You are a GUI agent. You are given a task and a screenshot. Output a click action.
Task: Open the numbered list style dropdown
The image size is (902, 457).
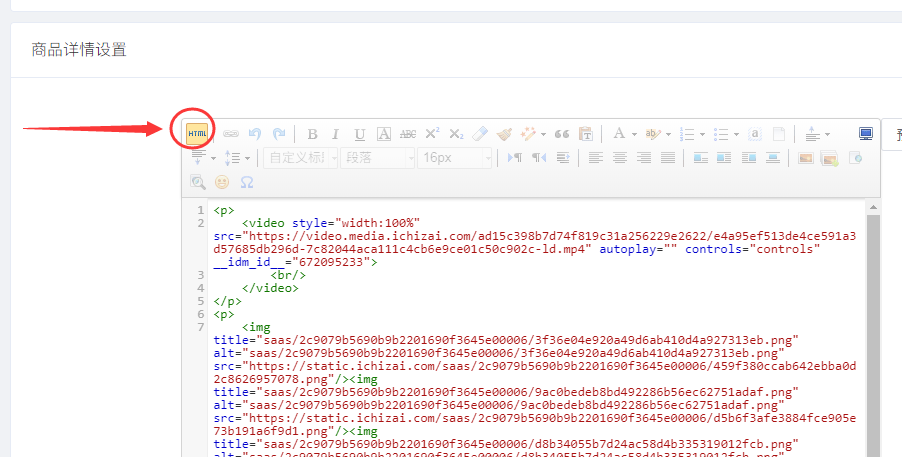(x=702, y=135)
